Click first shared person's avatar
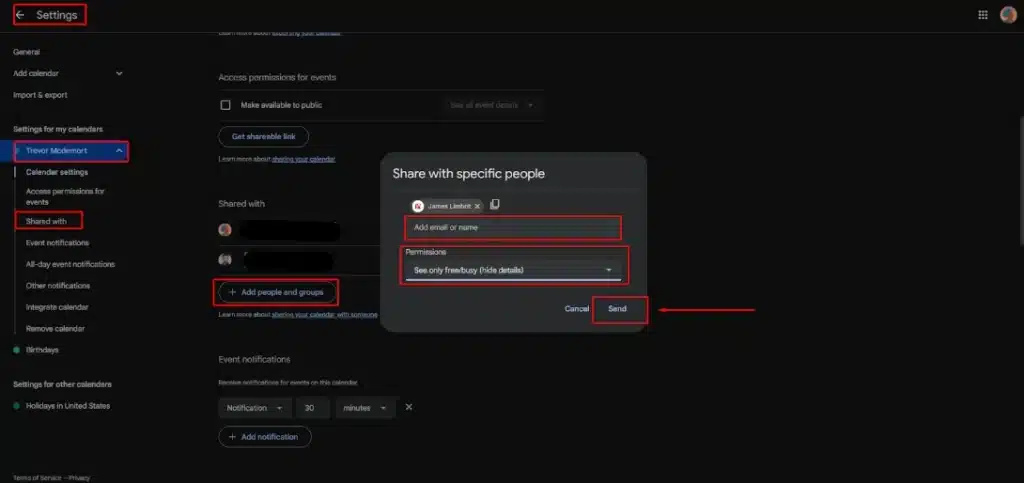Screen dimensions: 1024x483 [x=225, y=230]
